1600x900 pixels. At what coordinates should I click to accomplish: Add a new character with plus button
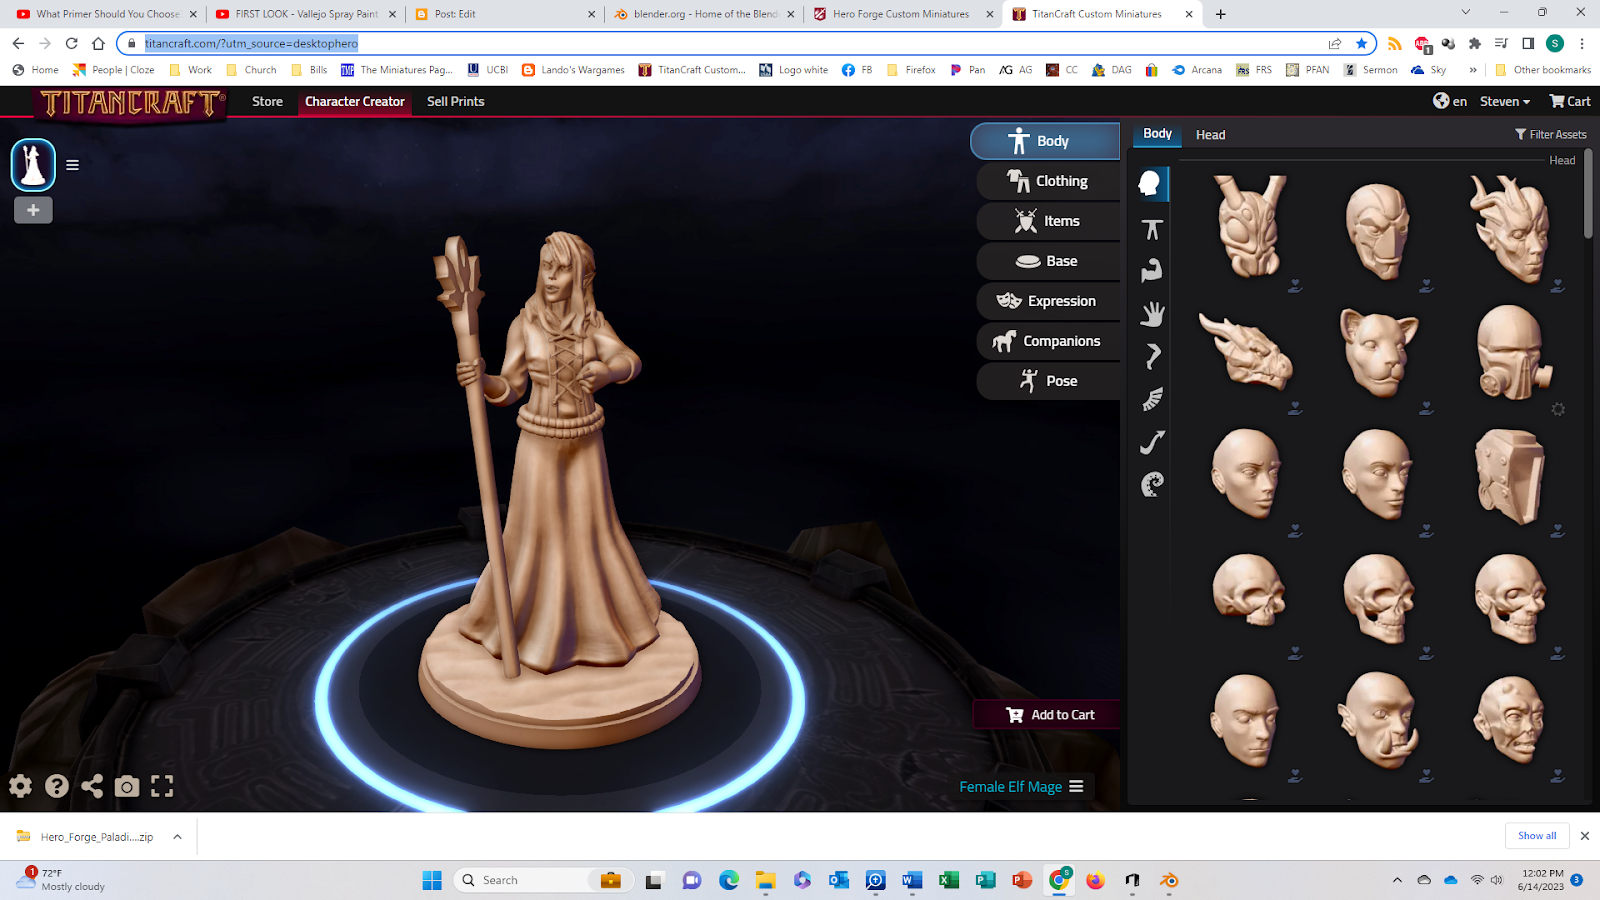[33, 210]
